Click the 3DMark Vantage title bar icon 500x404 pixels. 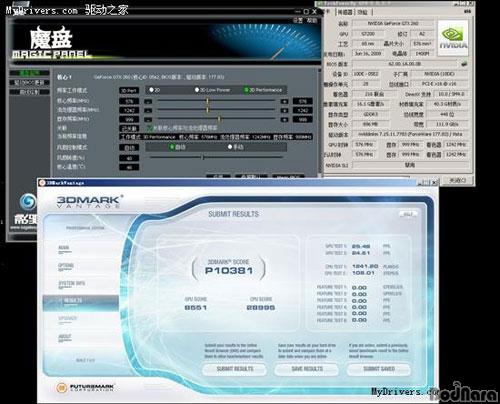click(42, 183)
